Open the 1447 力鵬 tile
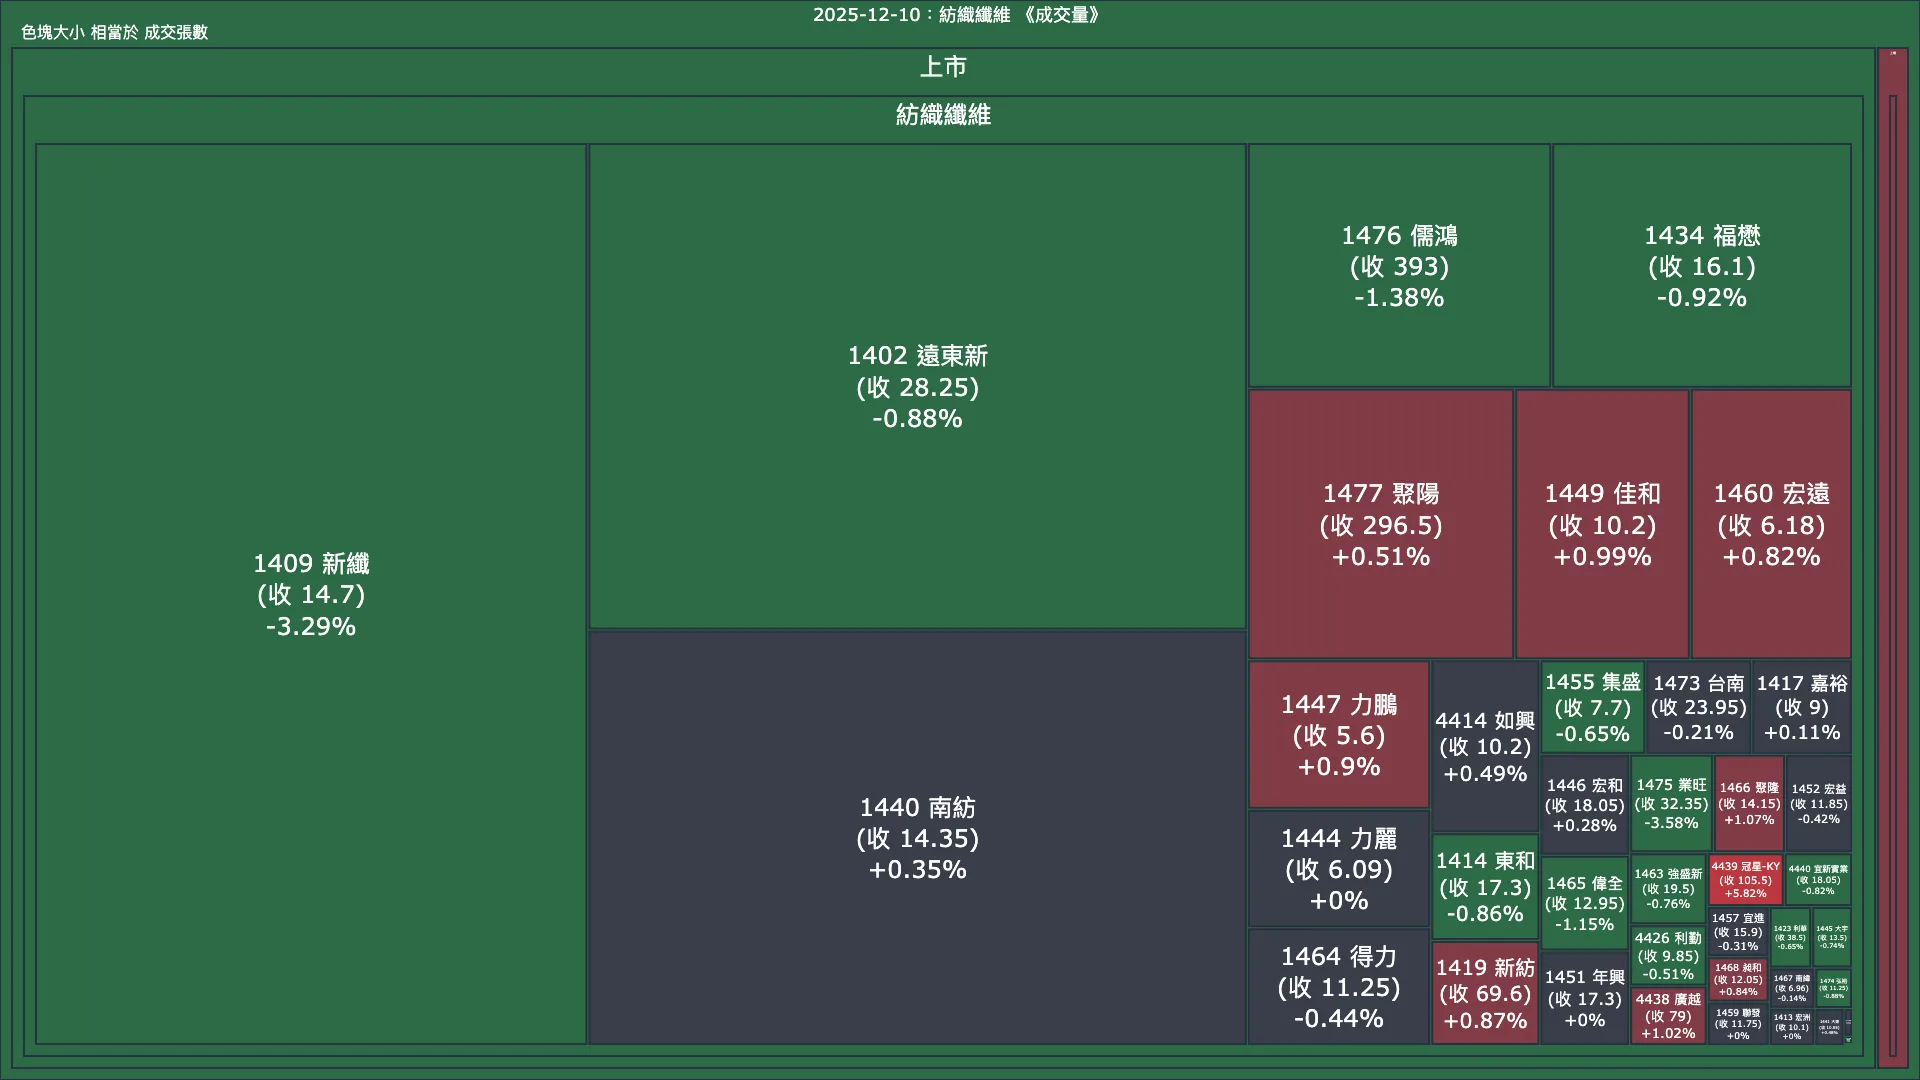Screen dimensions: 1920x1080 pyautogui.click(x=1338, y=735)
